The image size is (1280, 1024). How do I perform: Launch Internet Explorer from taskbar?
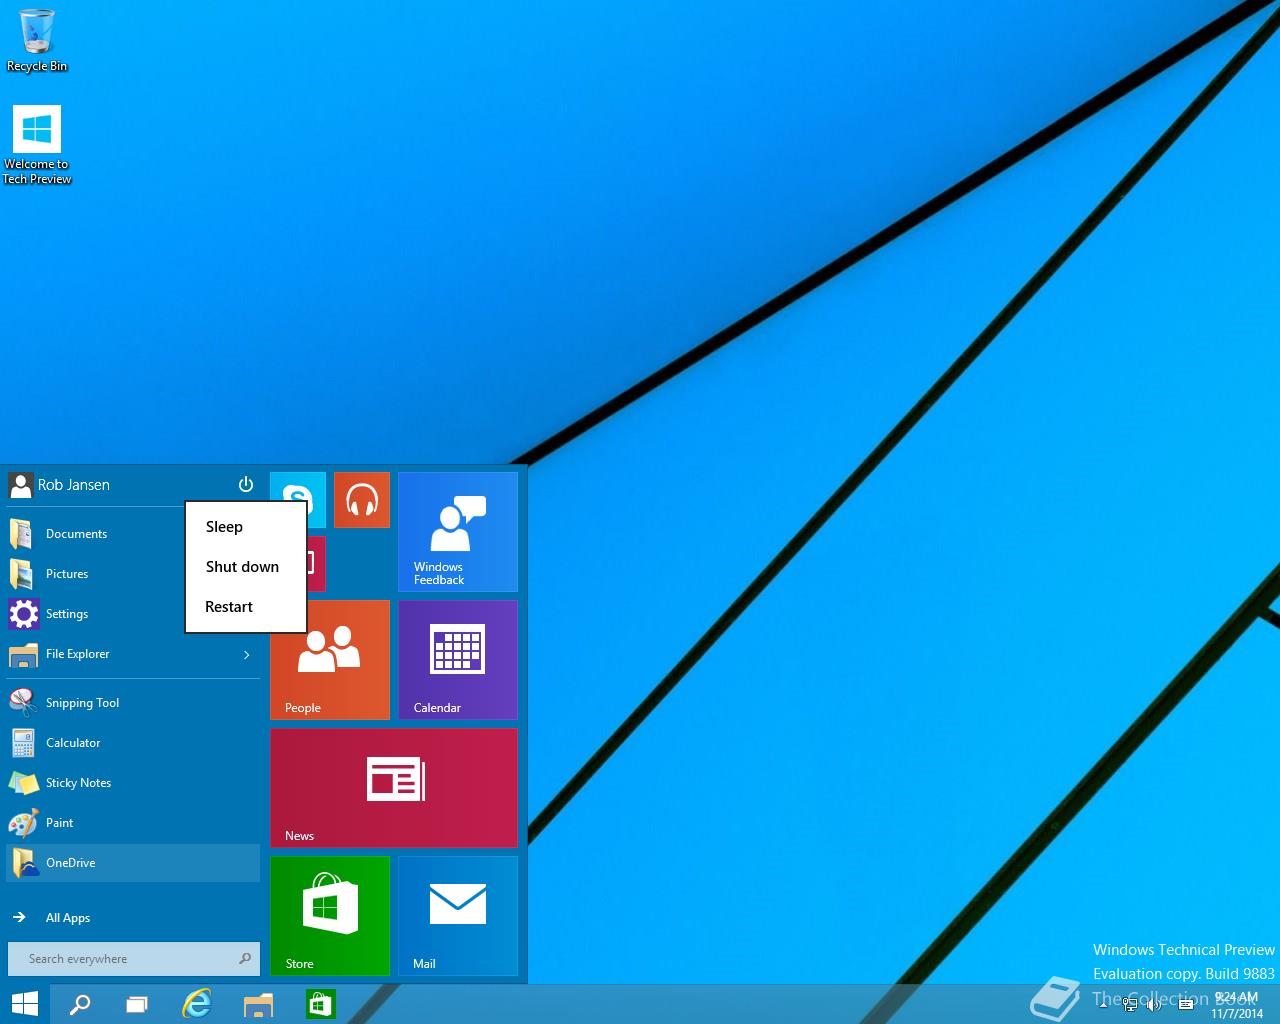click(197, 1004)
